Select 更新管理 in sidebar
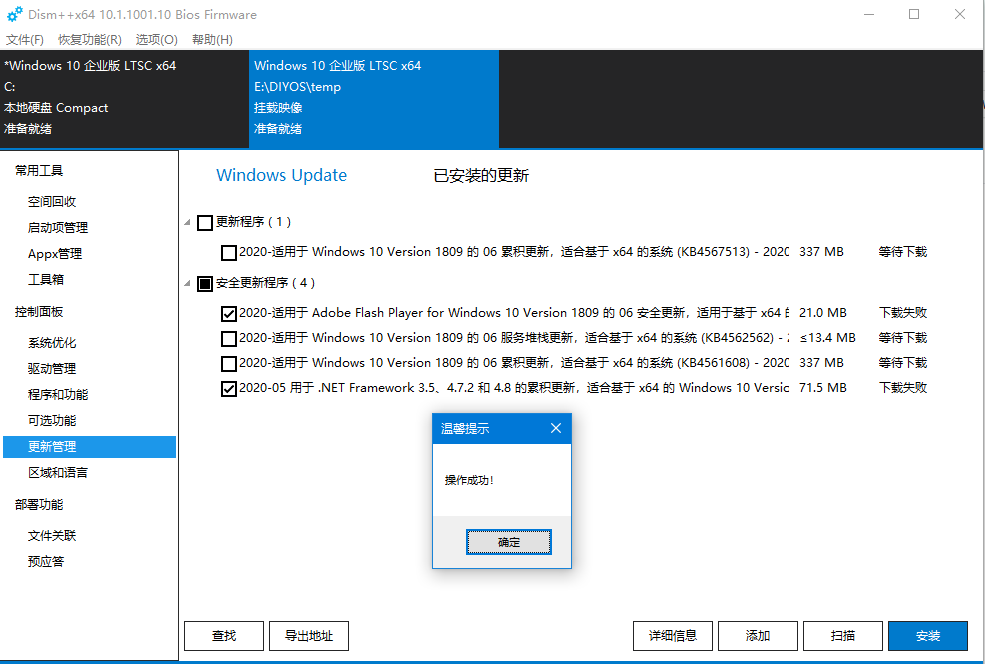 (x=89, y=447)
